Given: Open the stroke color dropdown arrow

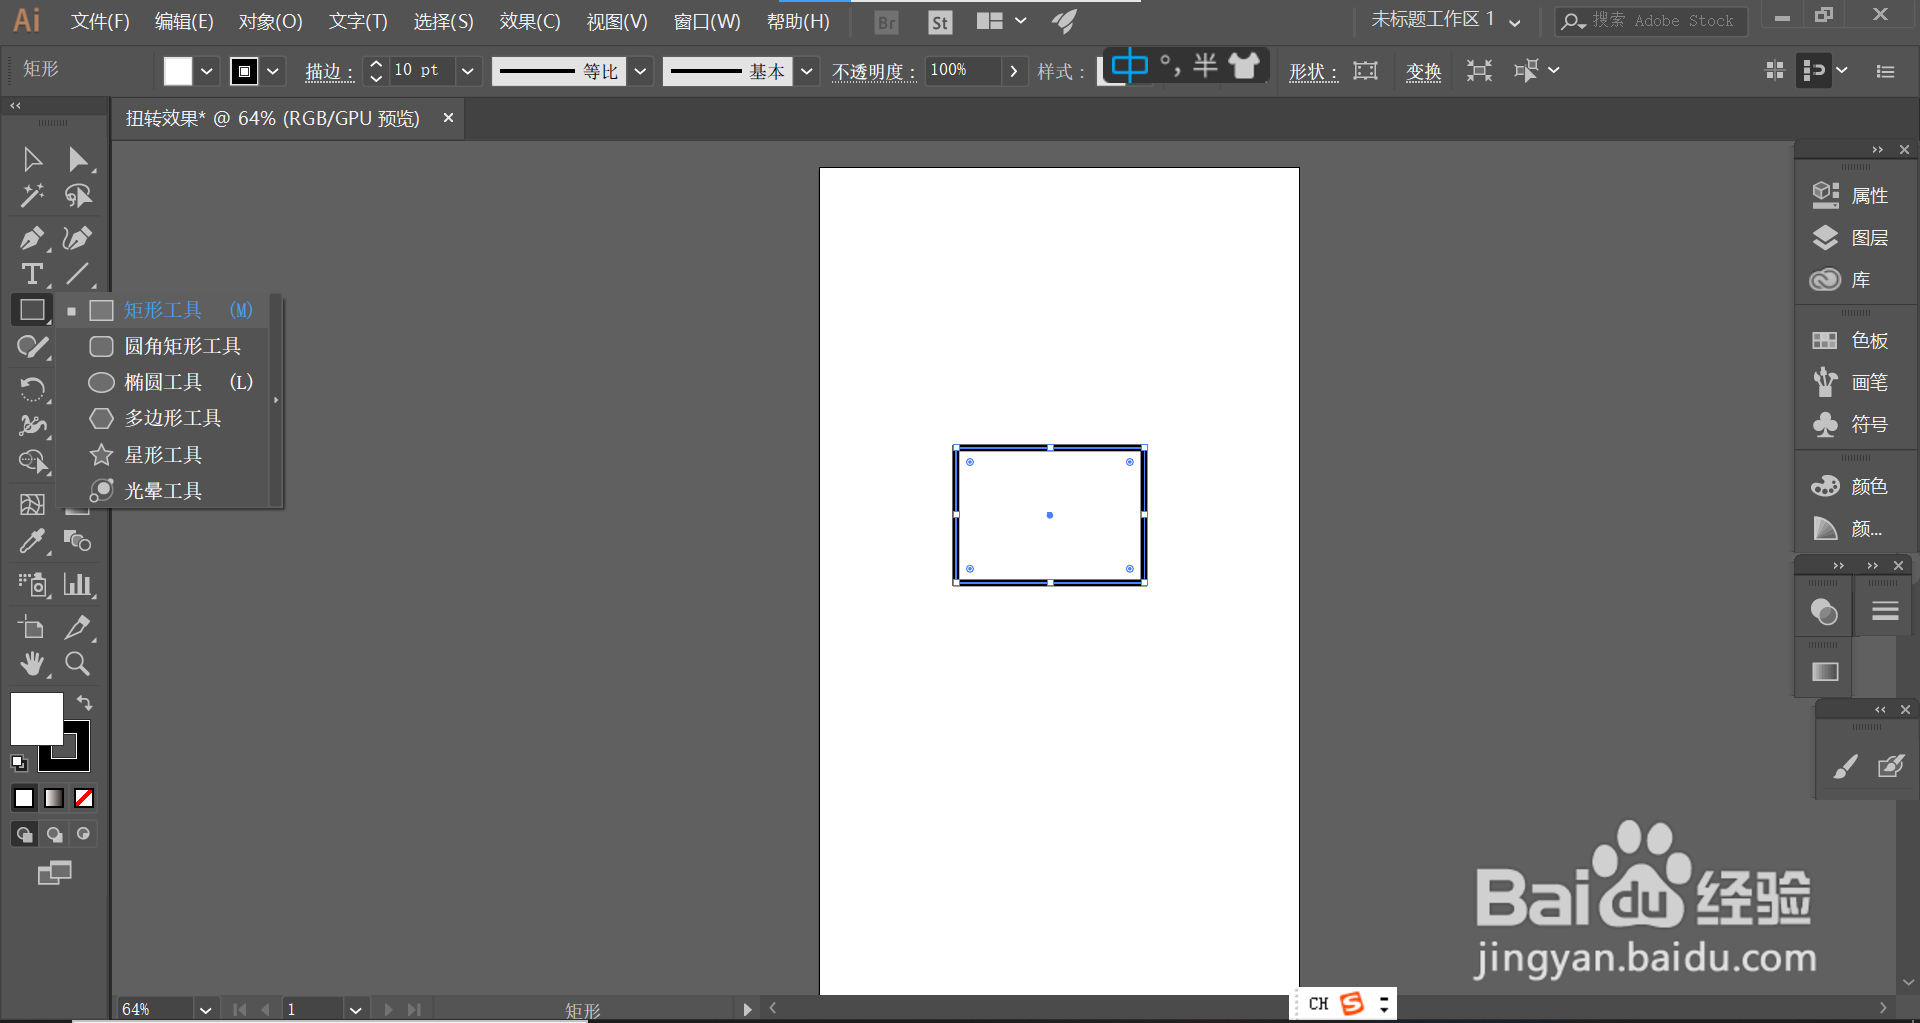Looking at the screenshot, I should click(273, 71).
